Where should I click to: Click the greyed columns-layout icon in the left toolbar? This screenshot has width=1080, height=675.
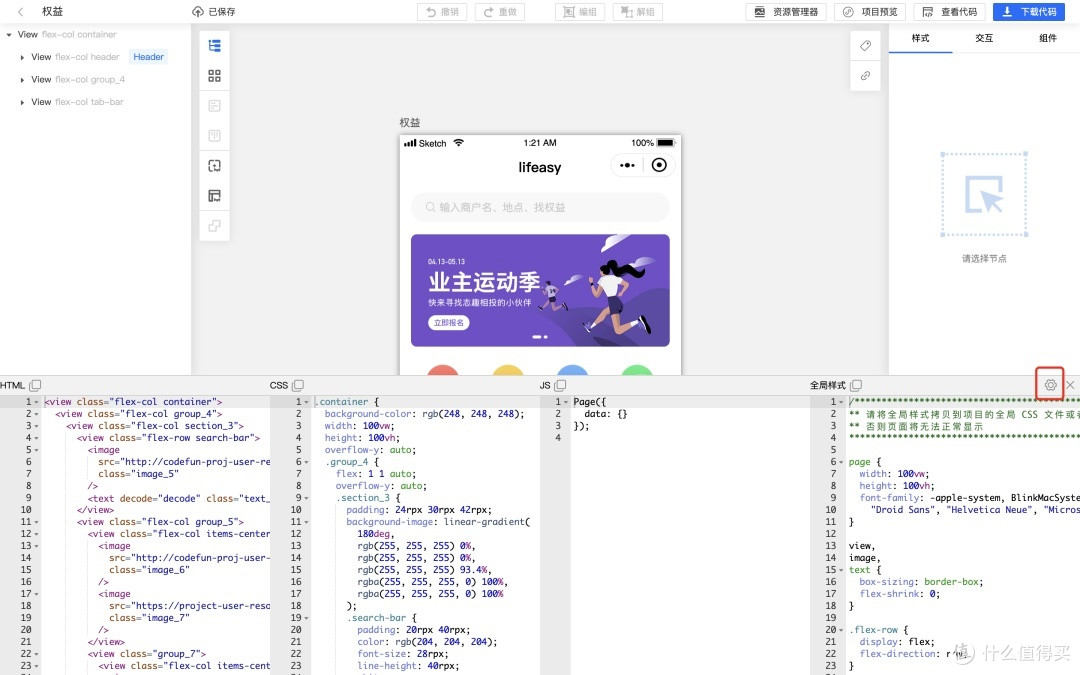pos(215,136)
